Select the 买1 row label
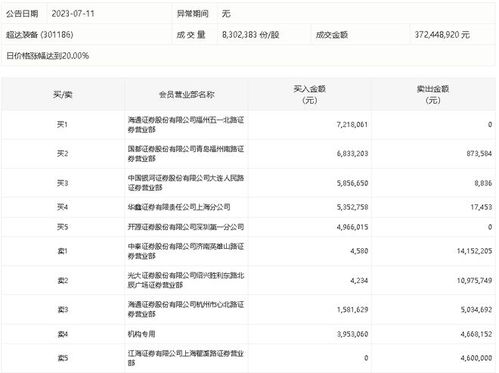Screen dimensions: 499x373 click(62, 124)
